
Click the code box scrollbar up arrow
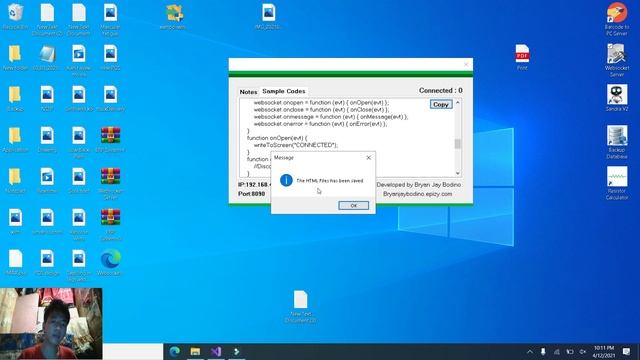tap(458, 103)
